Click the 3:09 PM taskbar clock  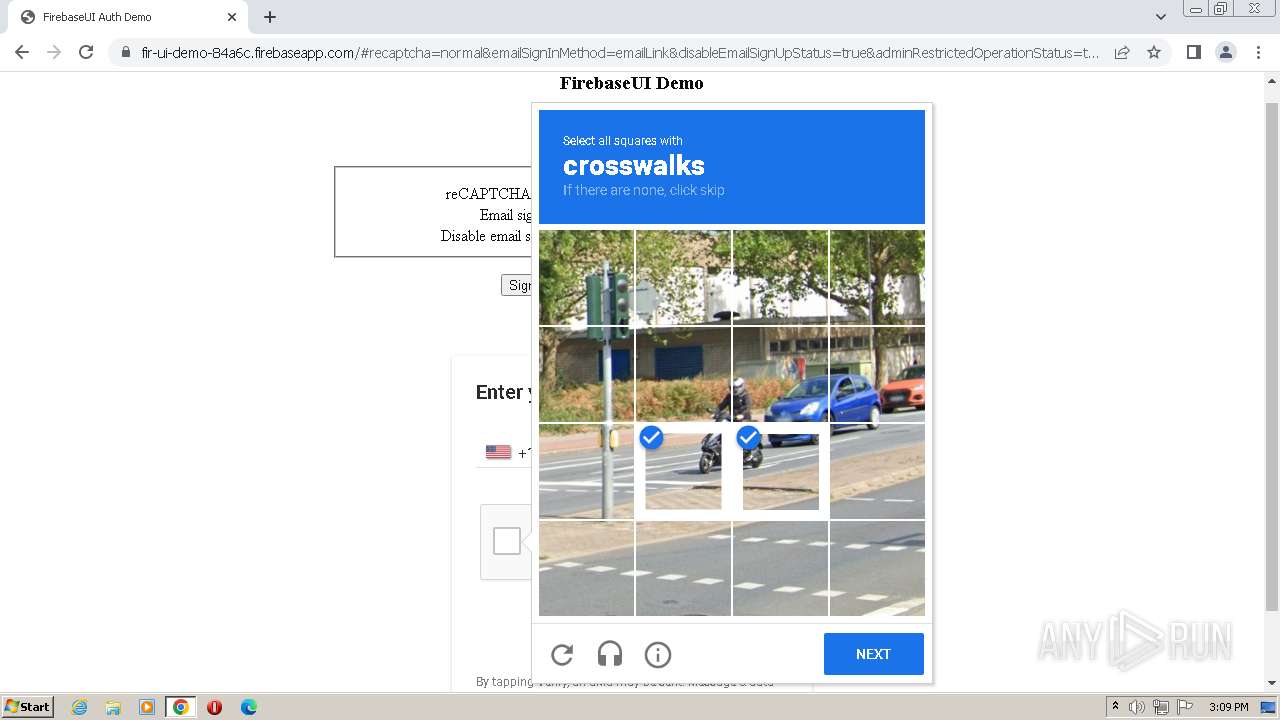point(1228,707)
